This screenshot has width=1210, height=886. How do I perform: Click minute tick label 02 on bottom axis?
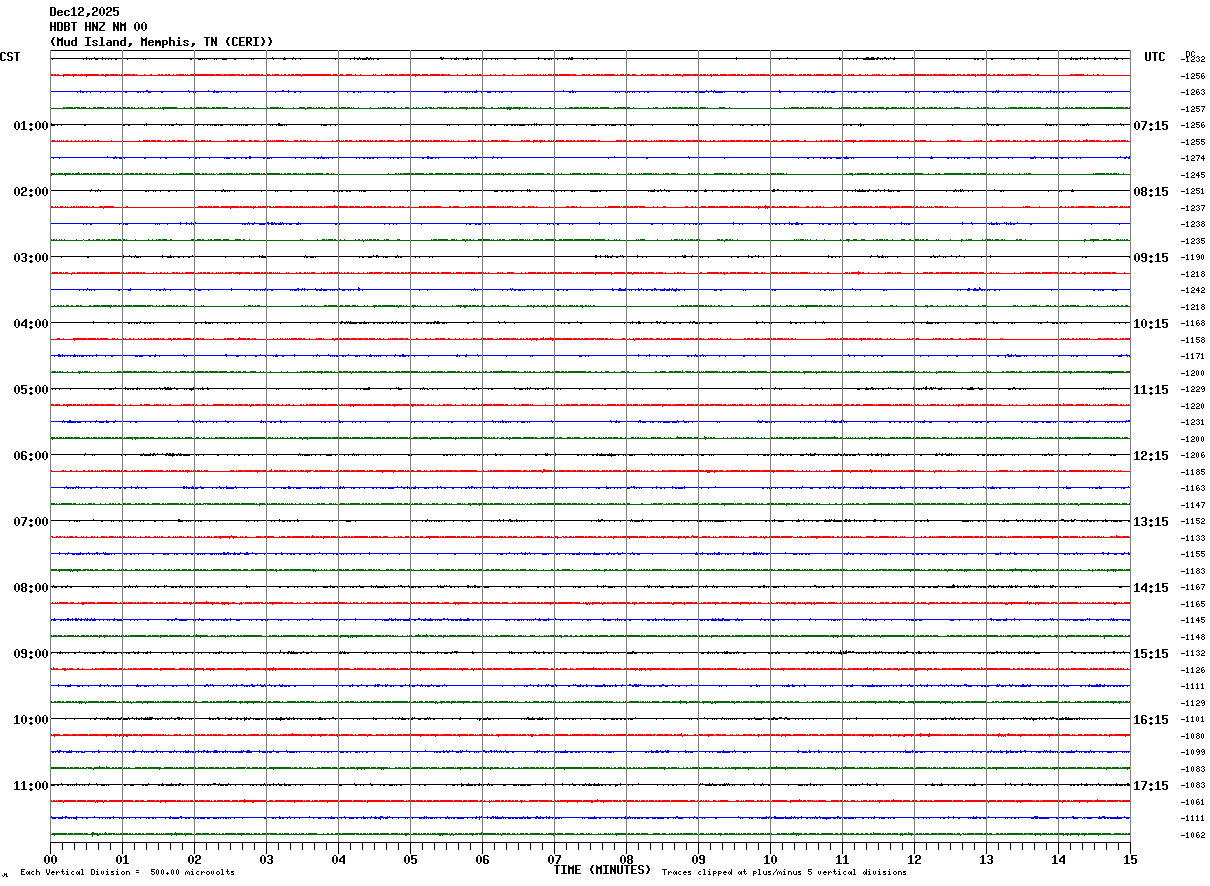coord(194,859)
